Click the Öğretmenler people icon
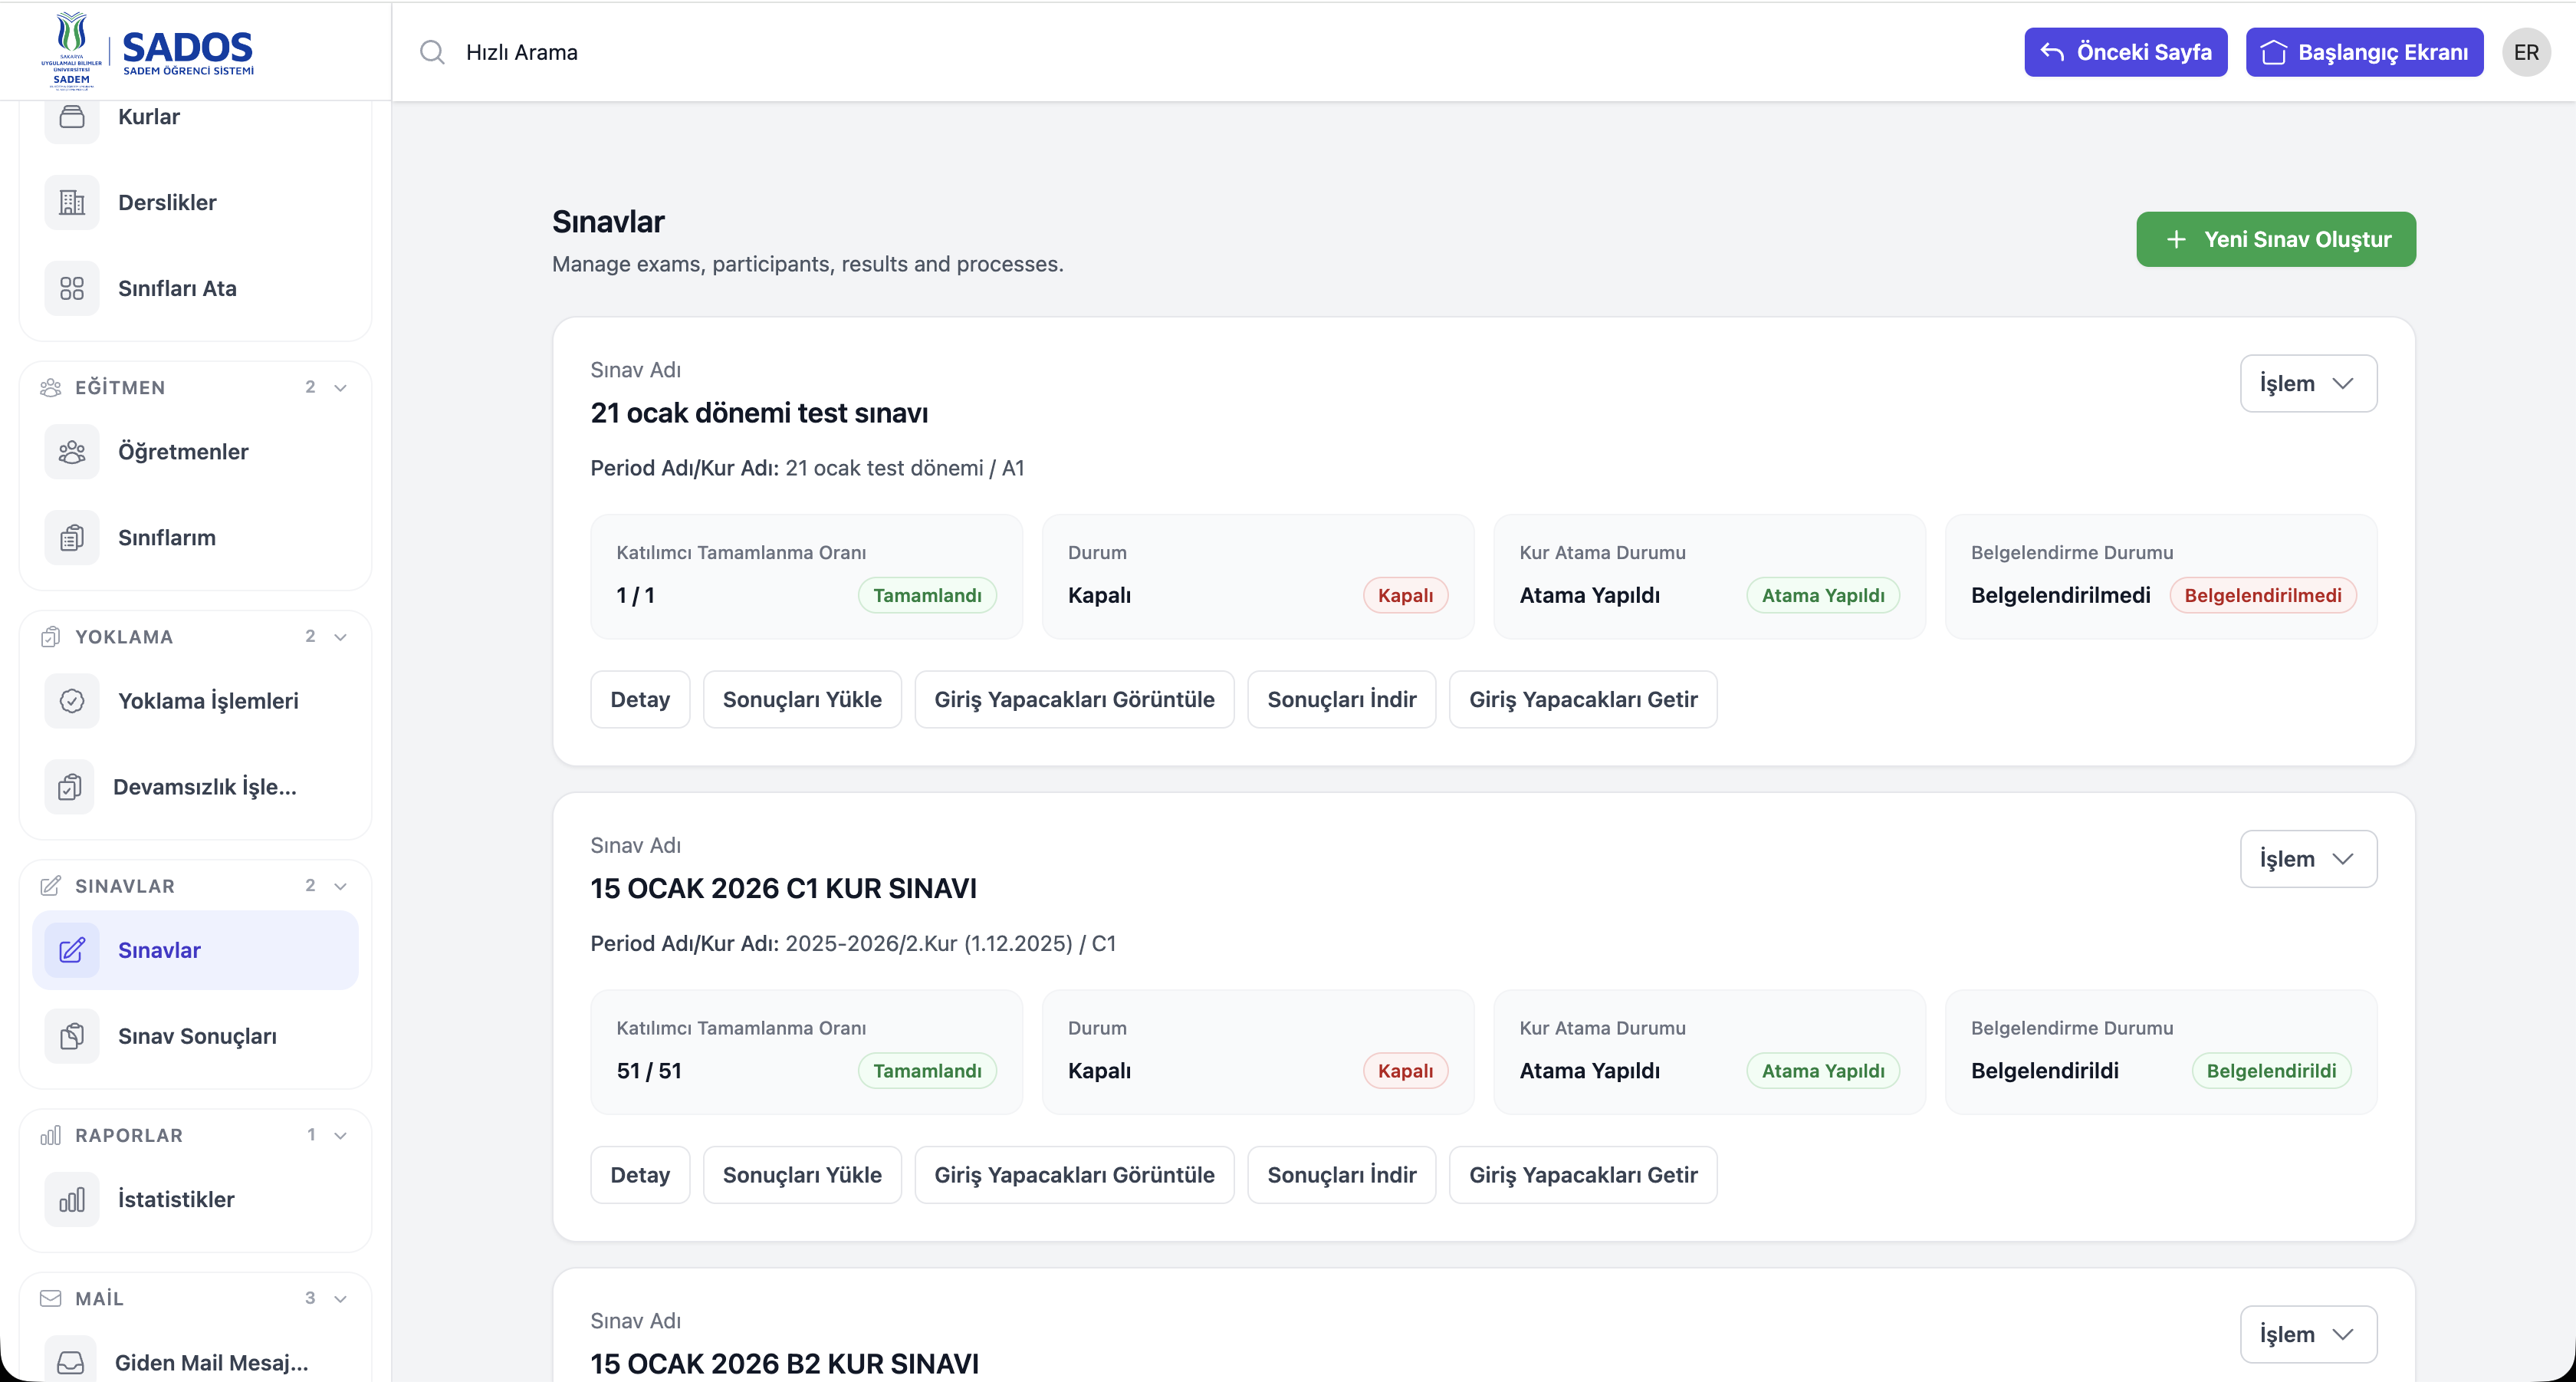The width and height of the screenshot is (2576, 1382). (x=72, y=452)
